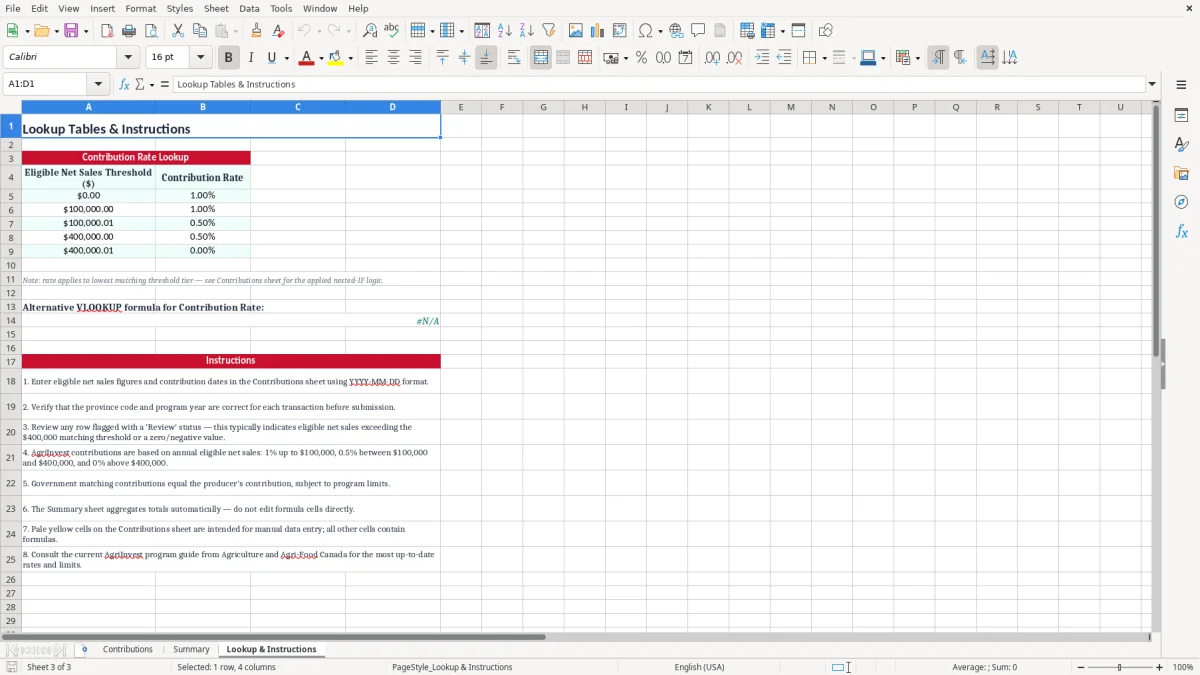Open the Styles sidebar panel

[1181, 144]
